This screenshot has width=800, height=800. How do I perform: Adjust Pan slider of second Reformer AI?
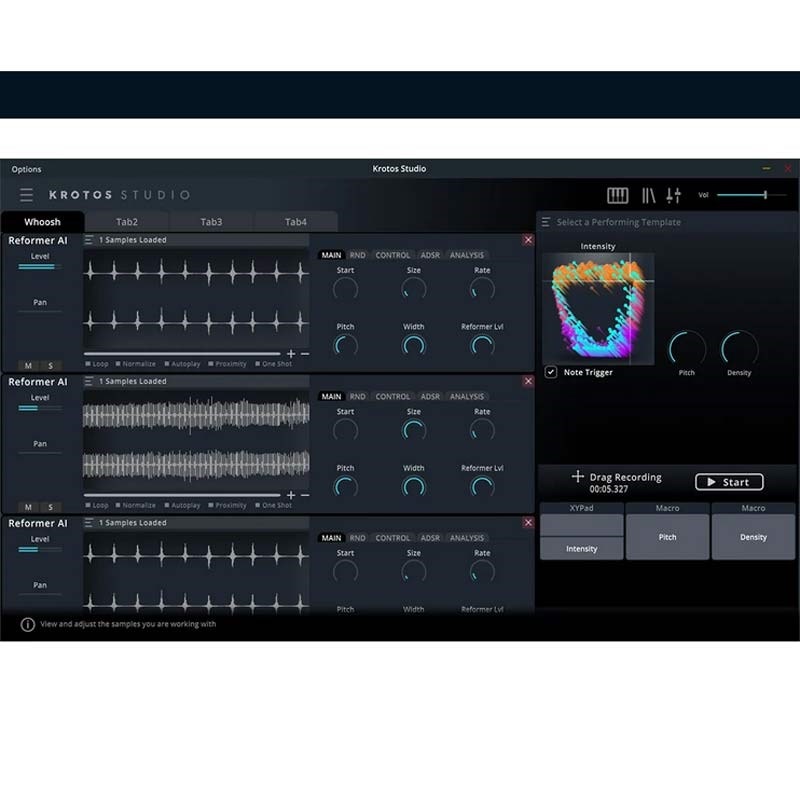coord(40,453)
